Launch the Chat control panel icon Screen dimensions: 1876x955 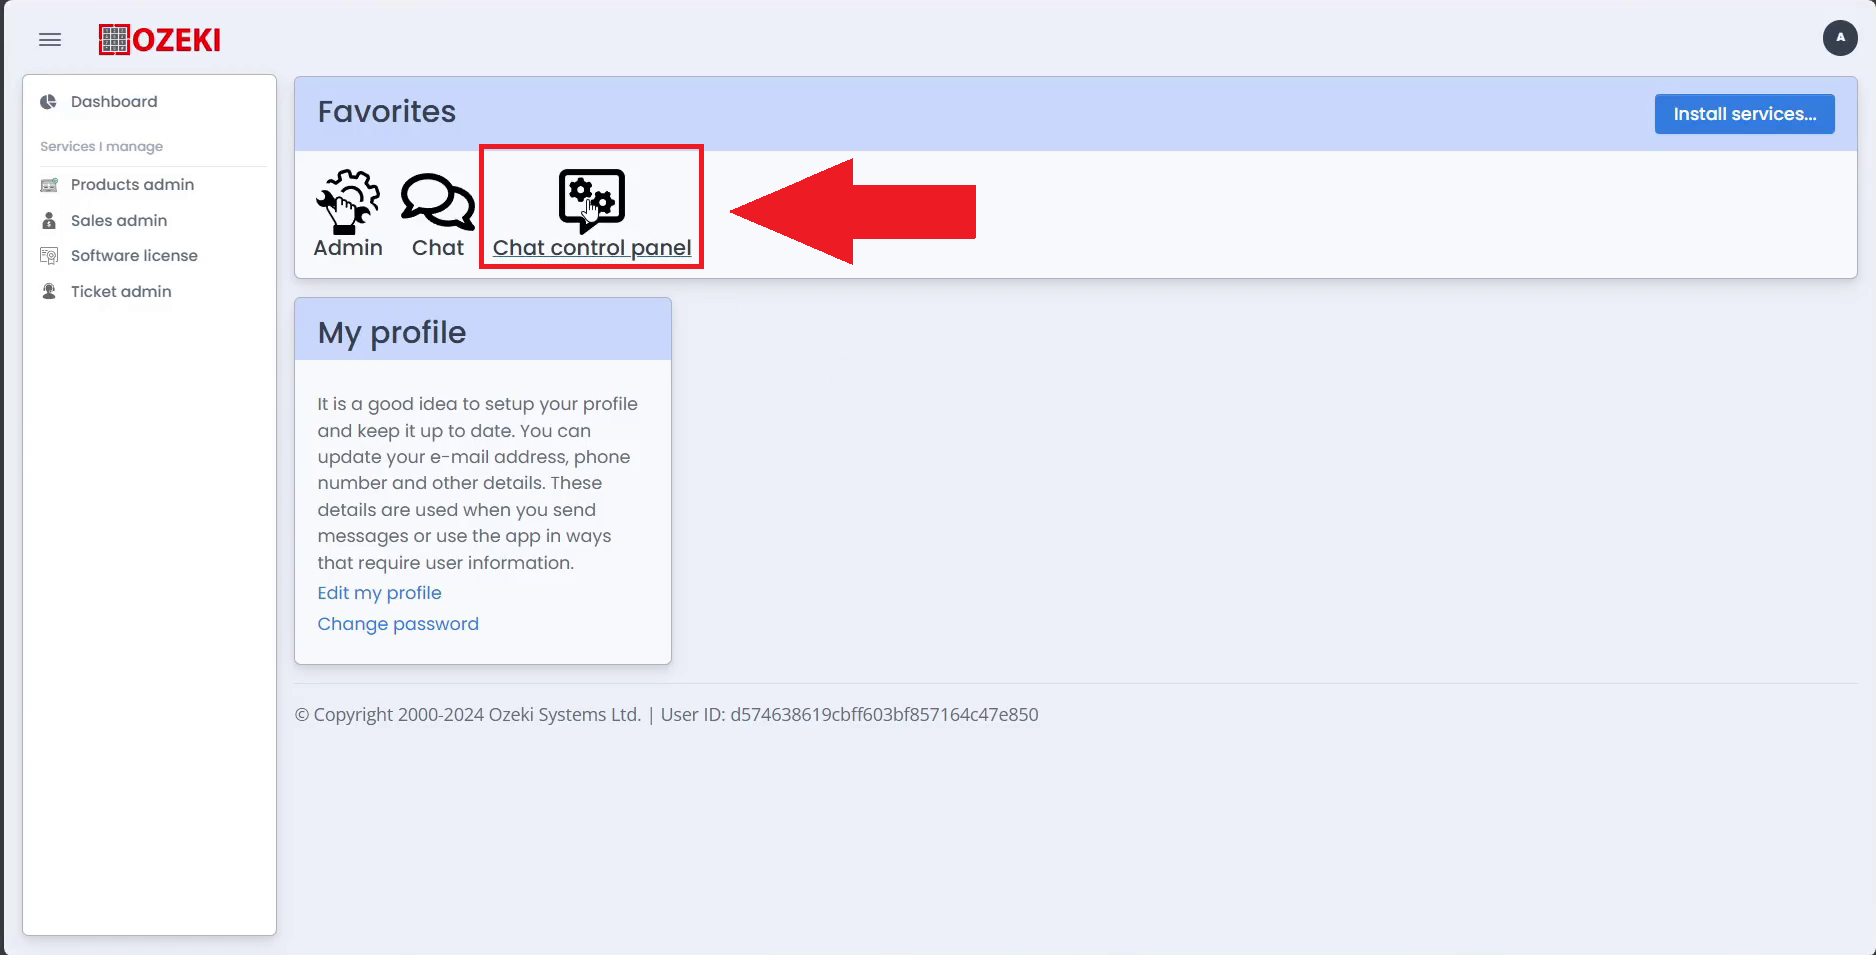point(591,200)
